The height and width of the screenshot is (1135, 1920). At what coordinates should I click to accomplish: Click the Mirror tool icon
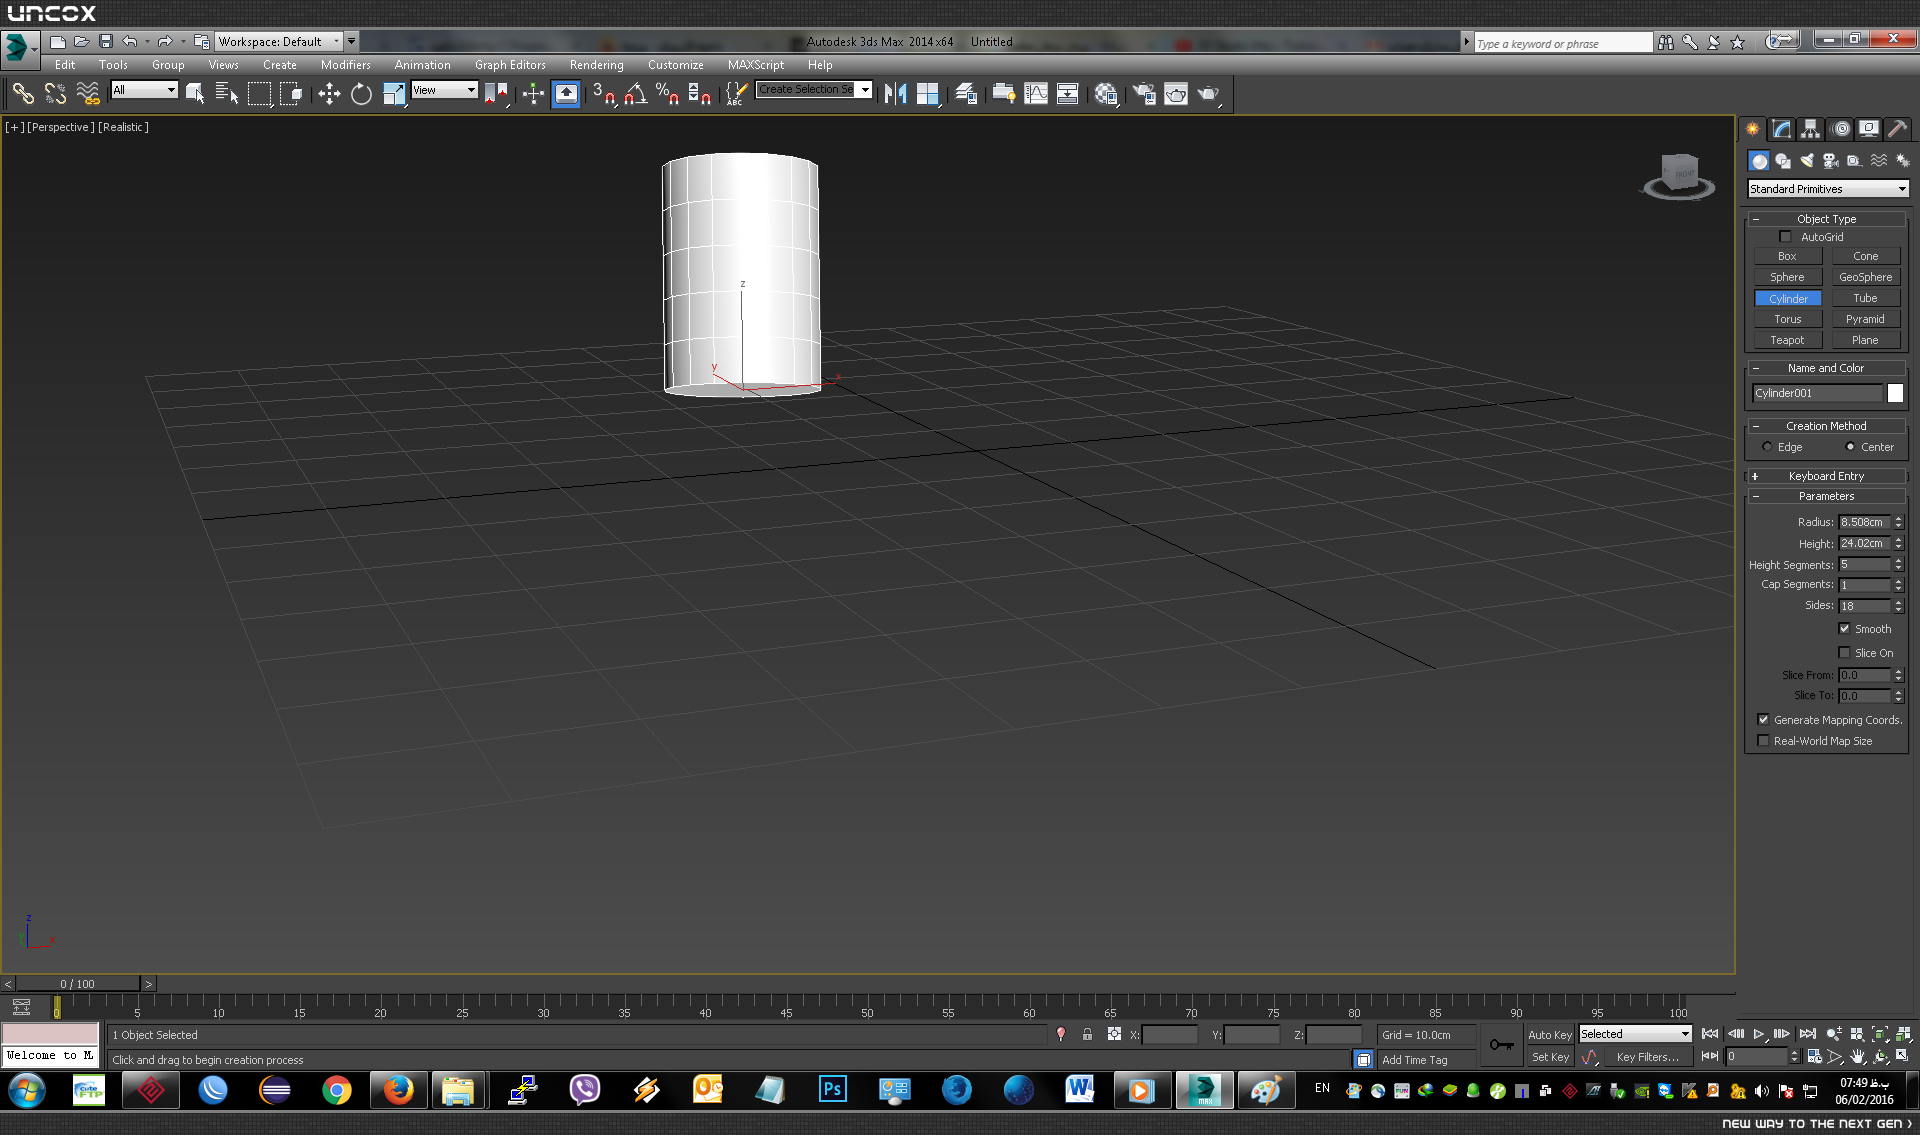coord(895,94)
